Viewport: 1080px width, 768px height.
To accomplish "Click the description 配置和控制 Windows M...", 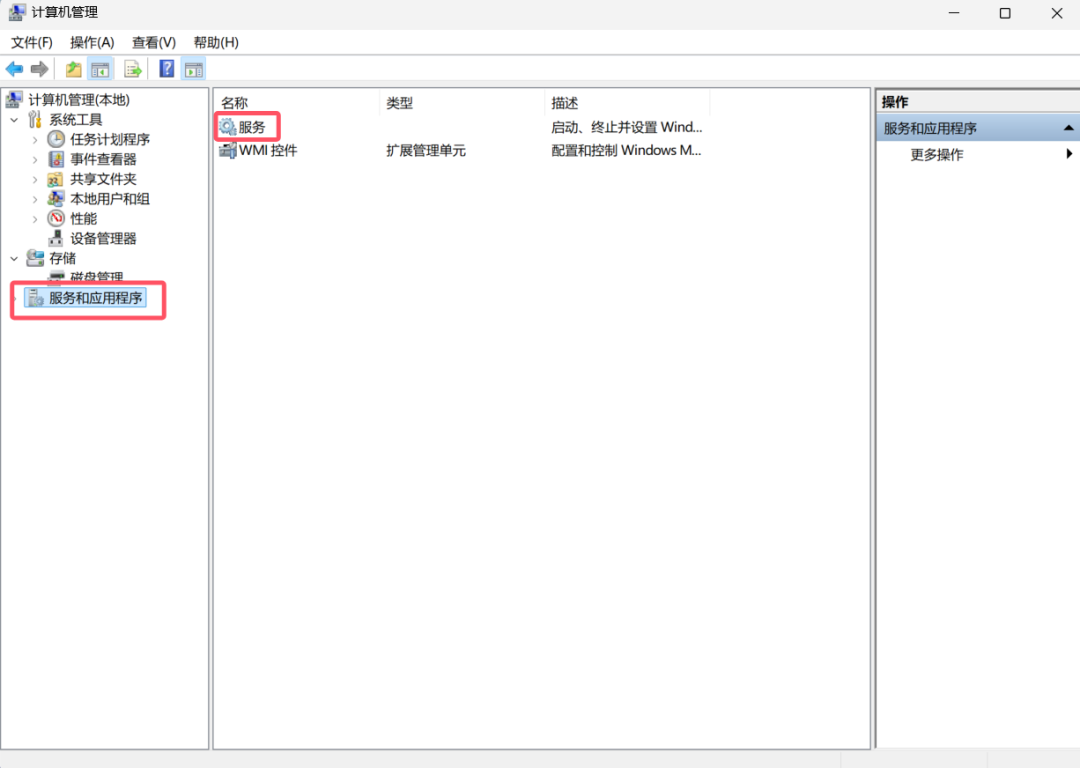I will (x=626, y=150).
